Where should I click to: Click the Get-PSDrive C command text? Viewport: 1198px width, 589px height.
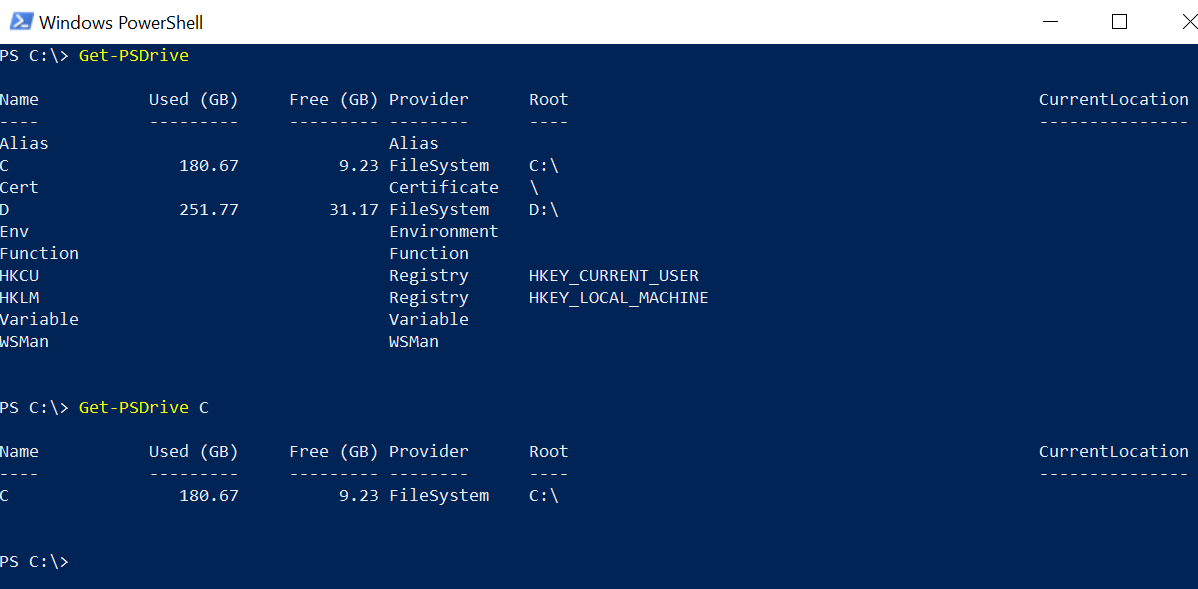(144, 408)
